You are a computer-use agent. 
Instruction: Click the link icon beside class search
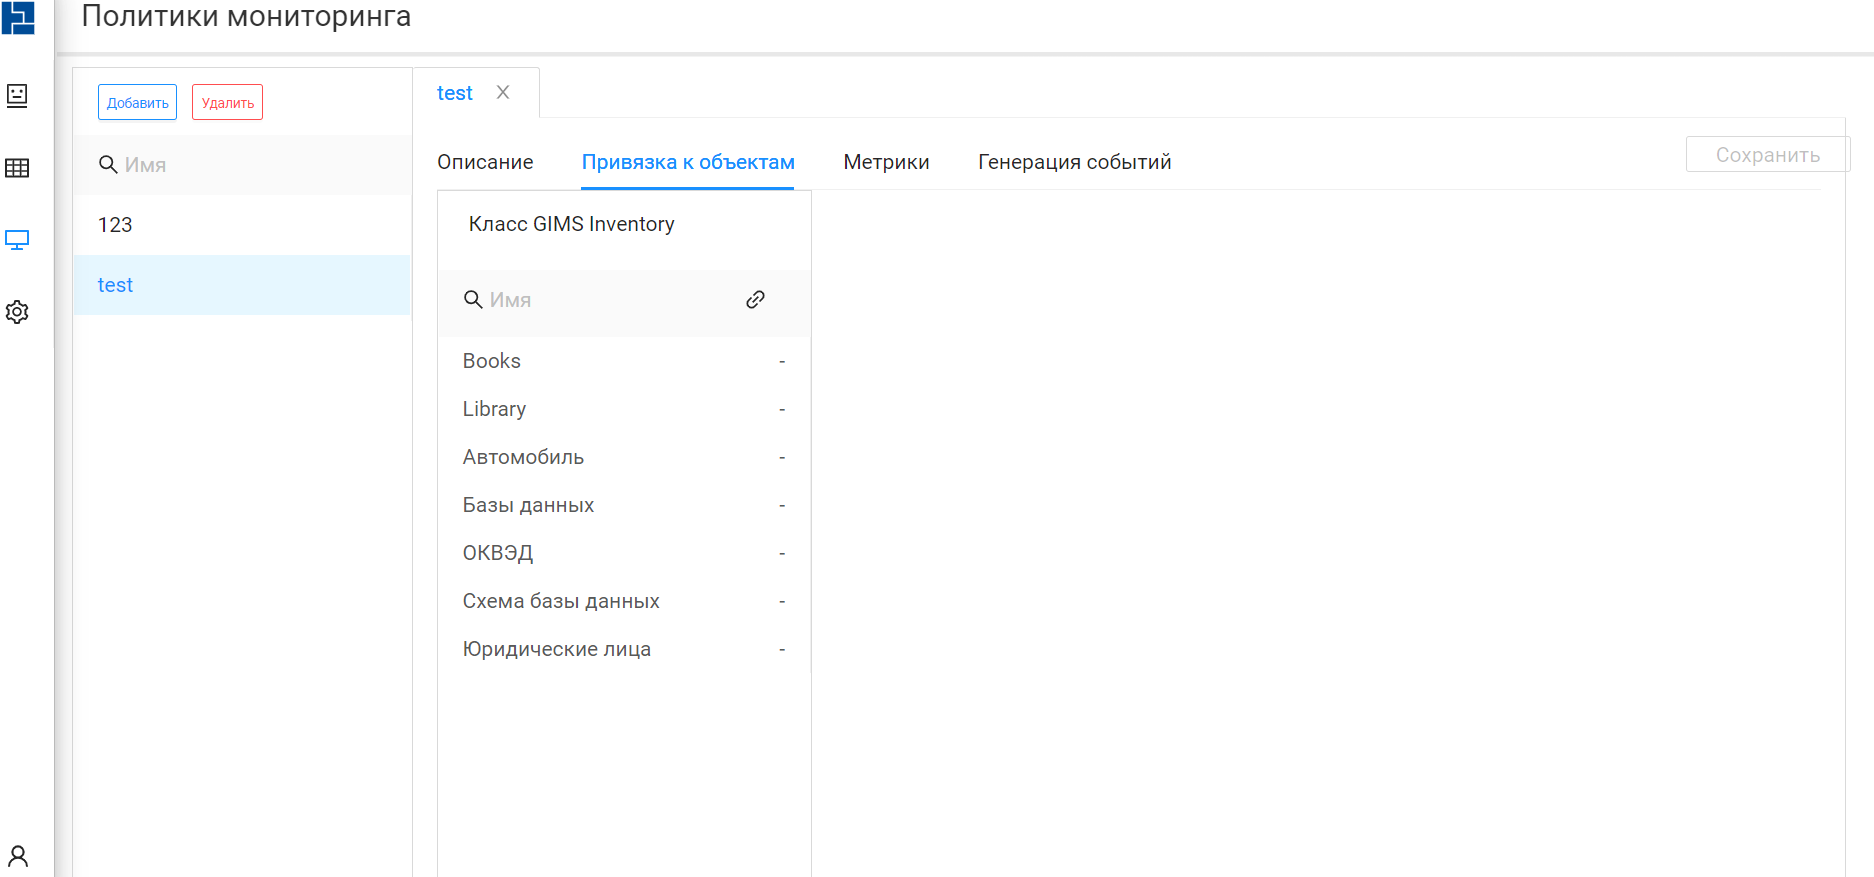click(755, 300)
